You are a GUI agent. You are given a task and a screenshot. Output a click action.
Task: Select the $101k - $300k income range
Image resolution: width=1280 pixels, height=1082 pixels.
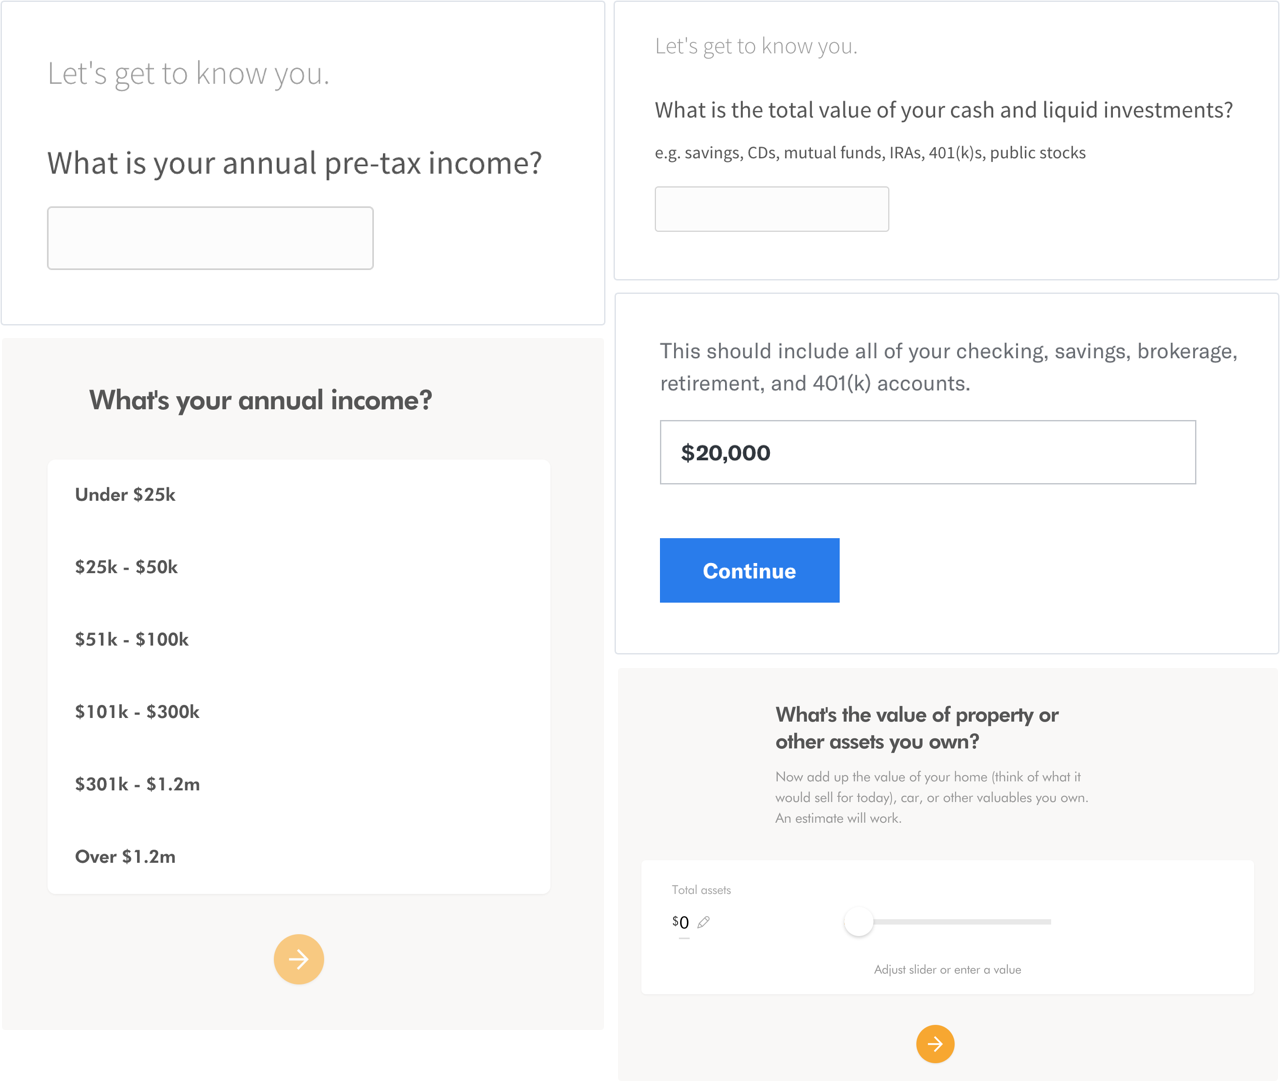pyautogui.click(x=137, y=712)
